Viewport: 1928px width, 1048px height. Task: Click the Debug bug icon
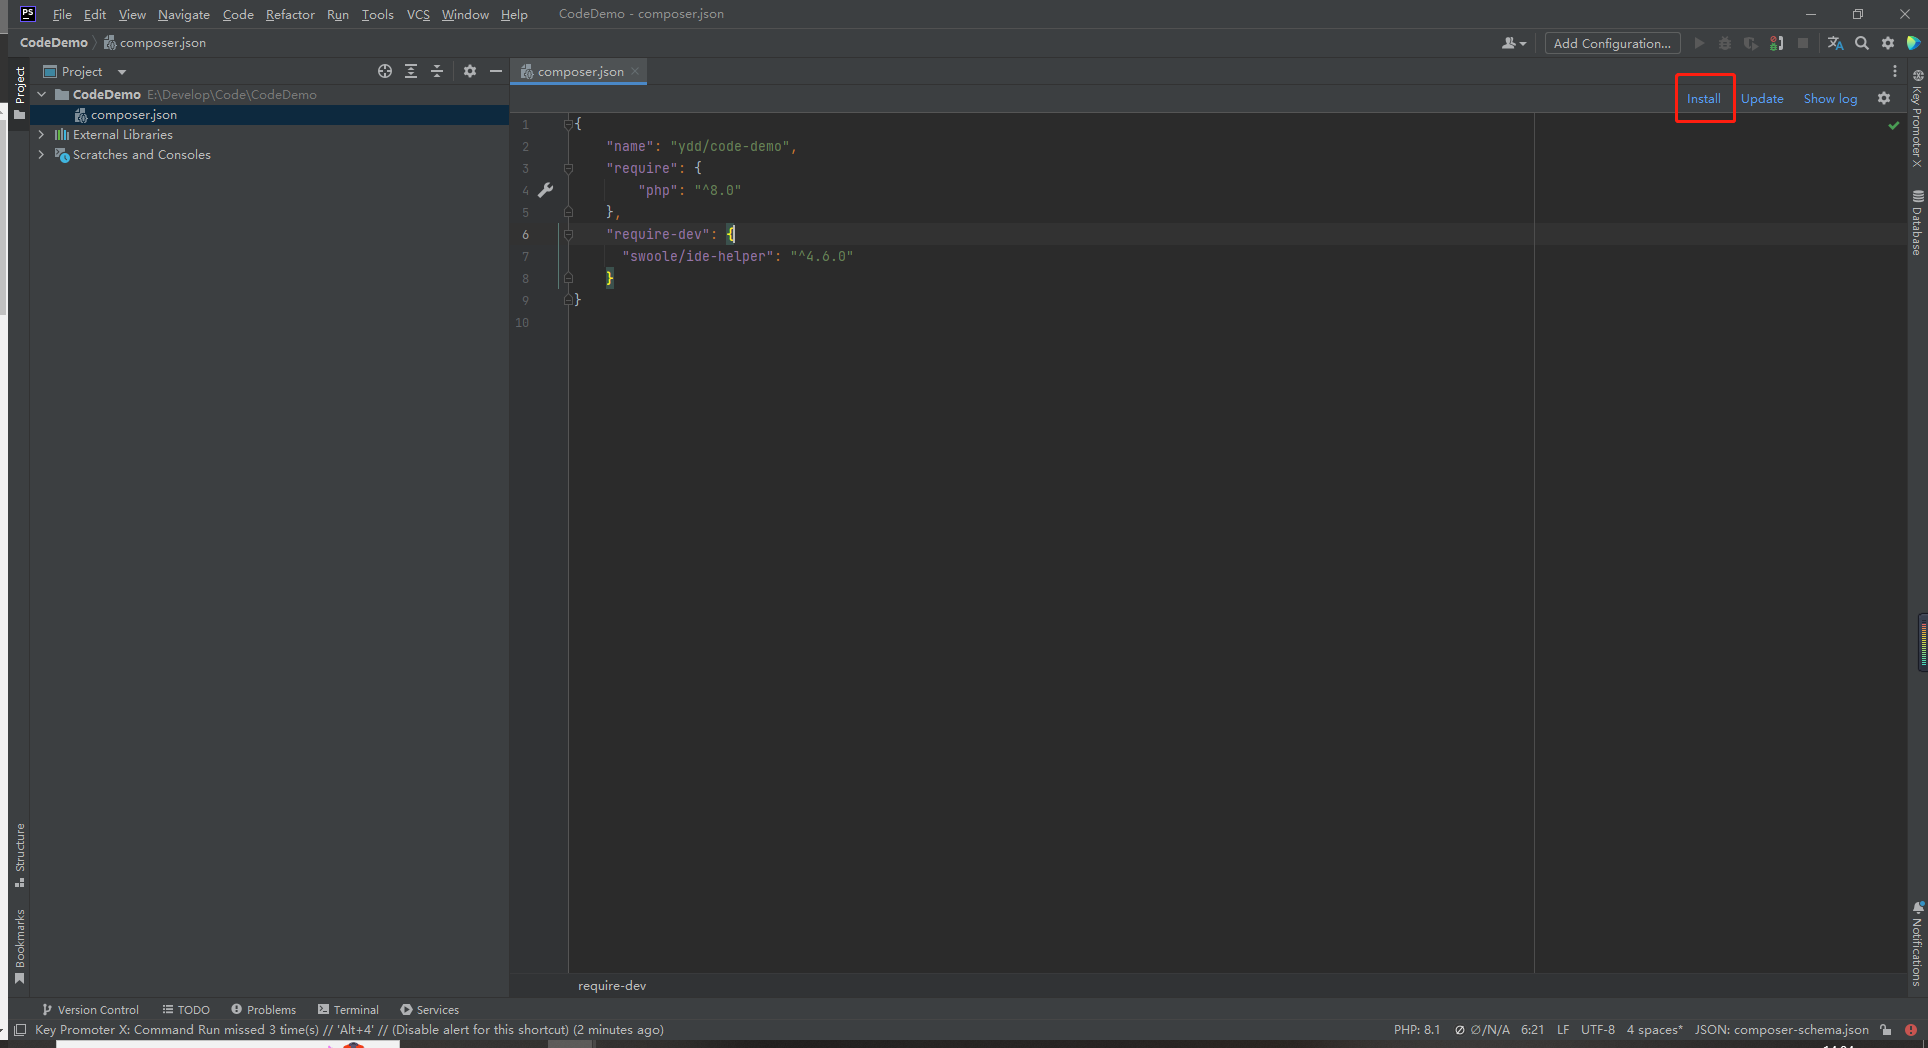pos(1725,43)
